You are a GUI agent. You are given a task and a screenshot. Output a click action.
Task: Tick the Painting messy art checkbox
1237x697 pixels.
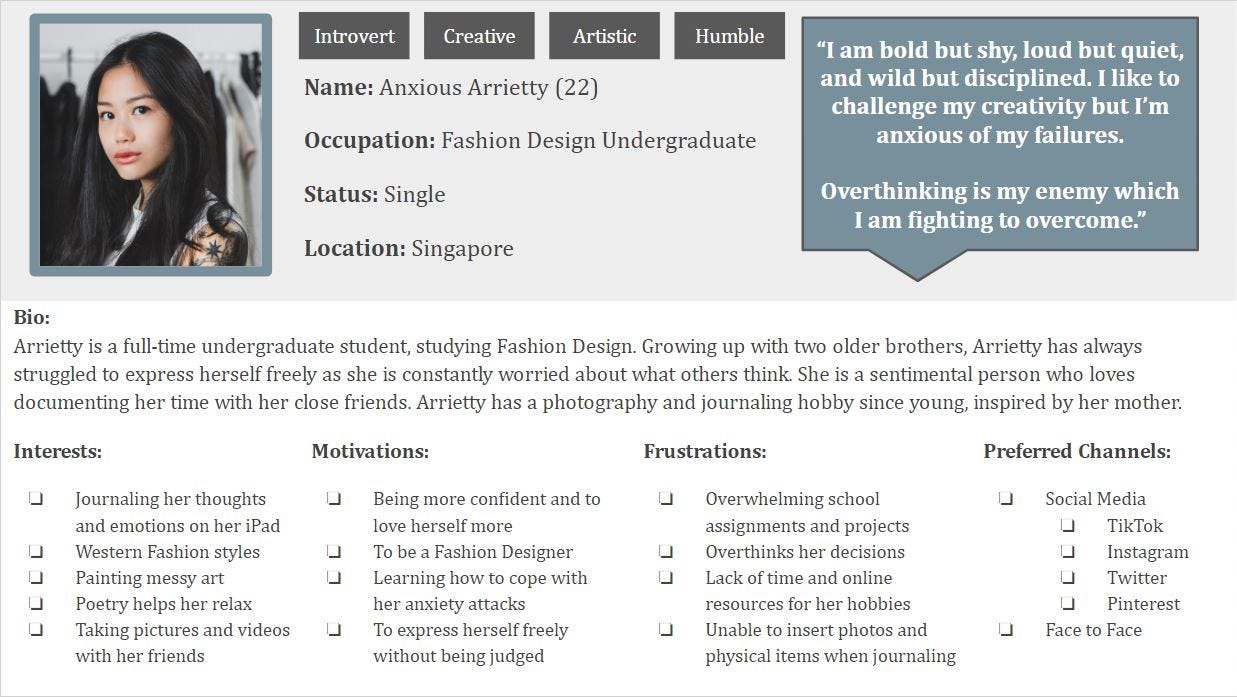36,578
